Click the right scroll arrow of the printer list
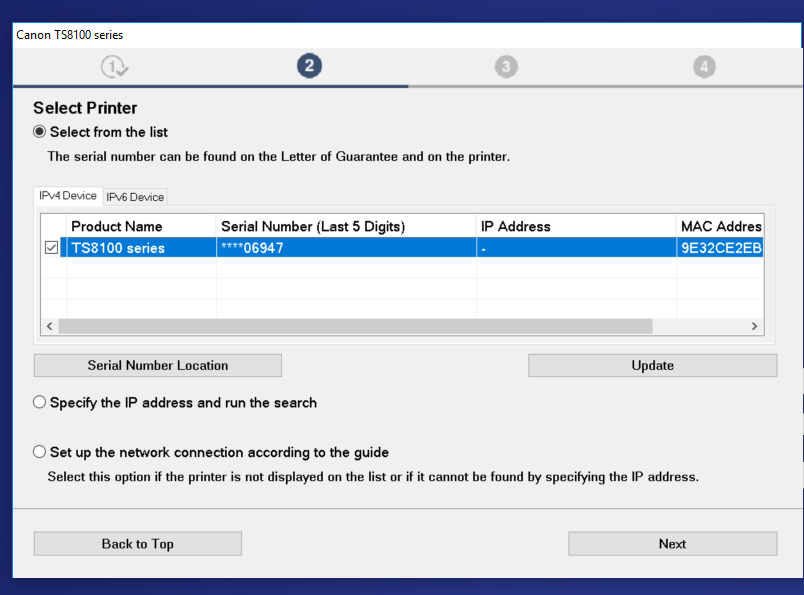Screen dimensions: 804x595 coord(754,326)
